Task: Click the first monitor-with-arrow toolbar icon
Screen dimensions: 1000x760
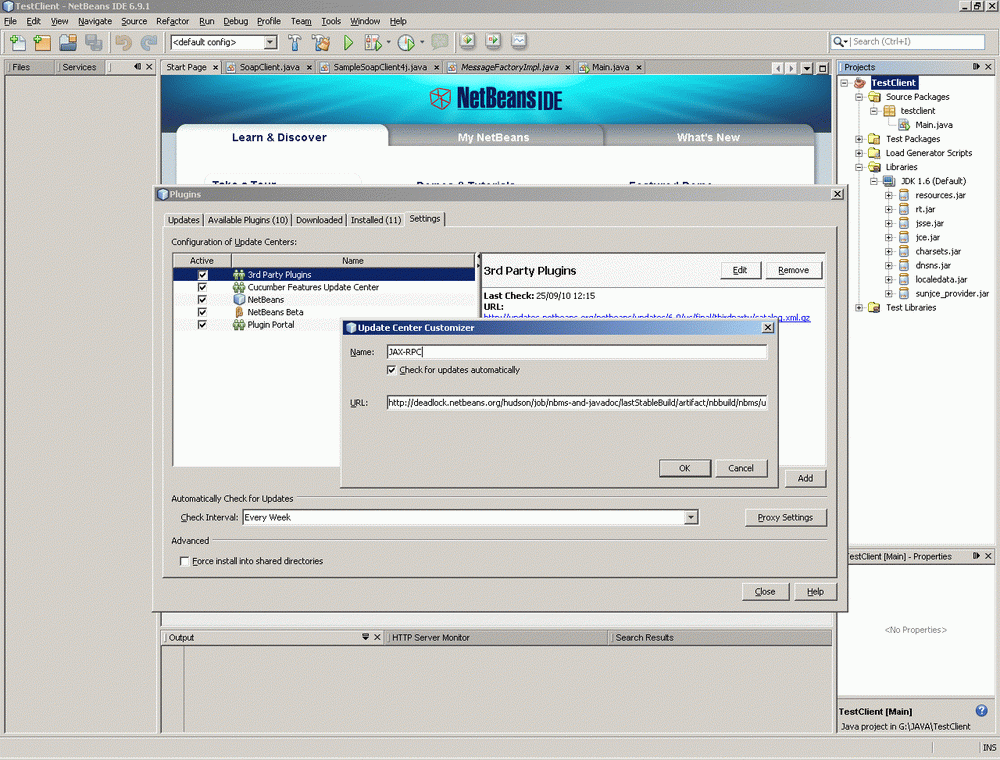Action: 467,41
